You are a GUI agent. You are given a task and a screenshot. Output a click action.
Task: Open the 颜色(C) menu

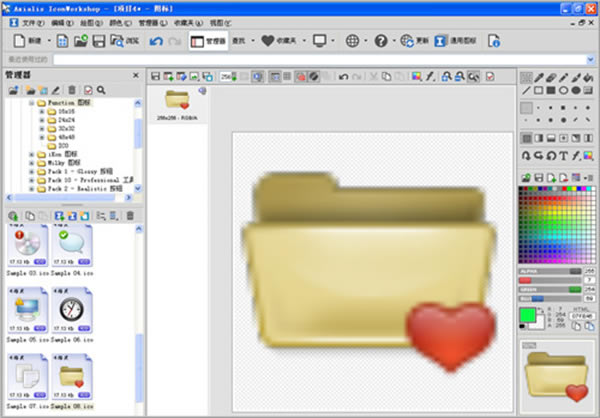coord(120,23)
